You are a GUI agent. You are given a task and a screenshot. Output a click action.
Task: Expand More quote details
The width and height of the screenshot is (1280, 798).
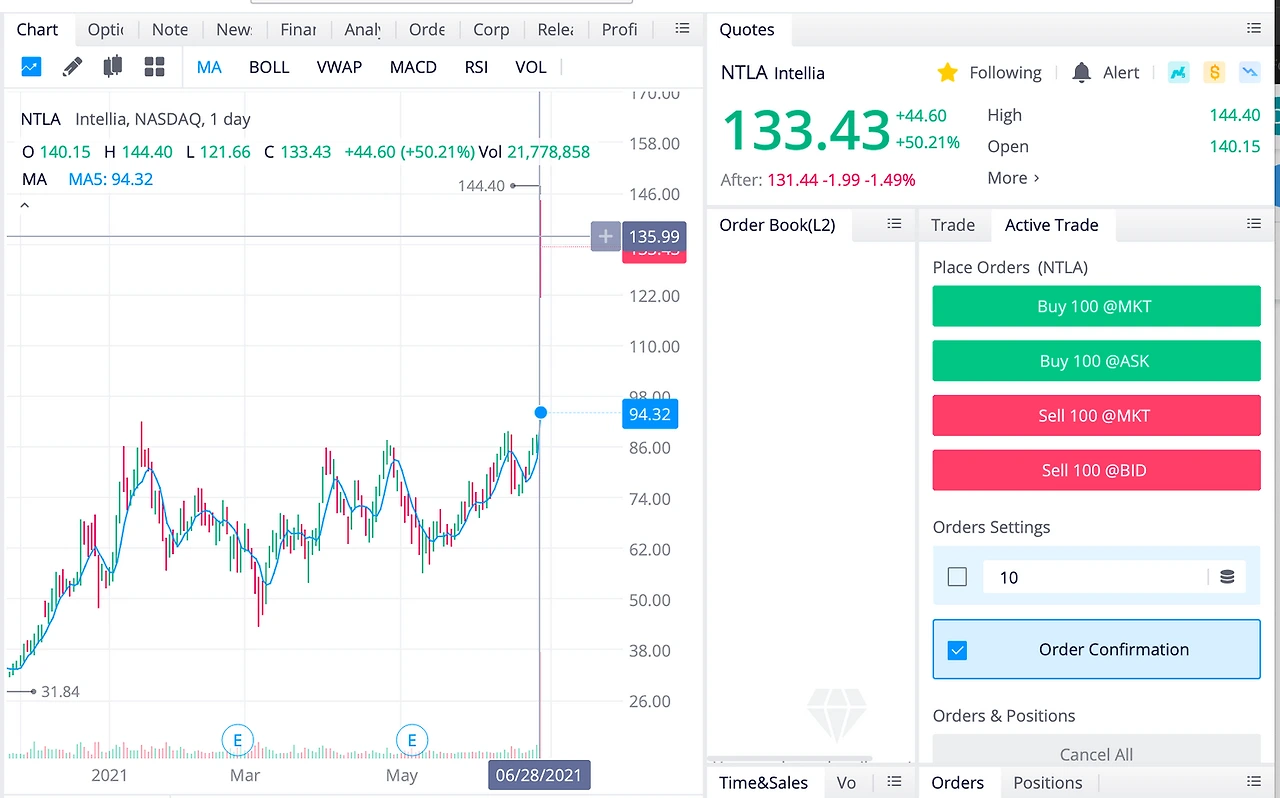coord(1013,178)
